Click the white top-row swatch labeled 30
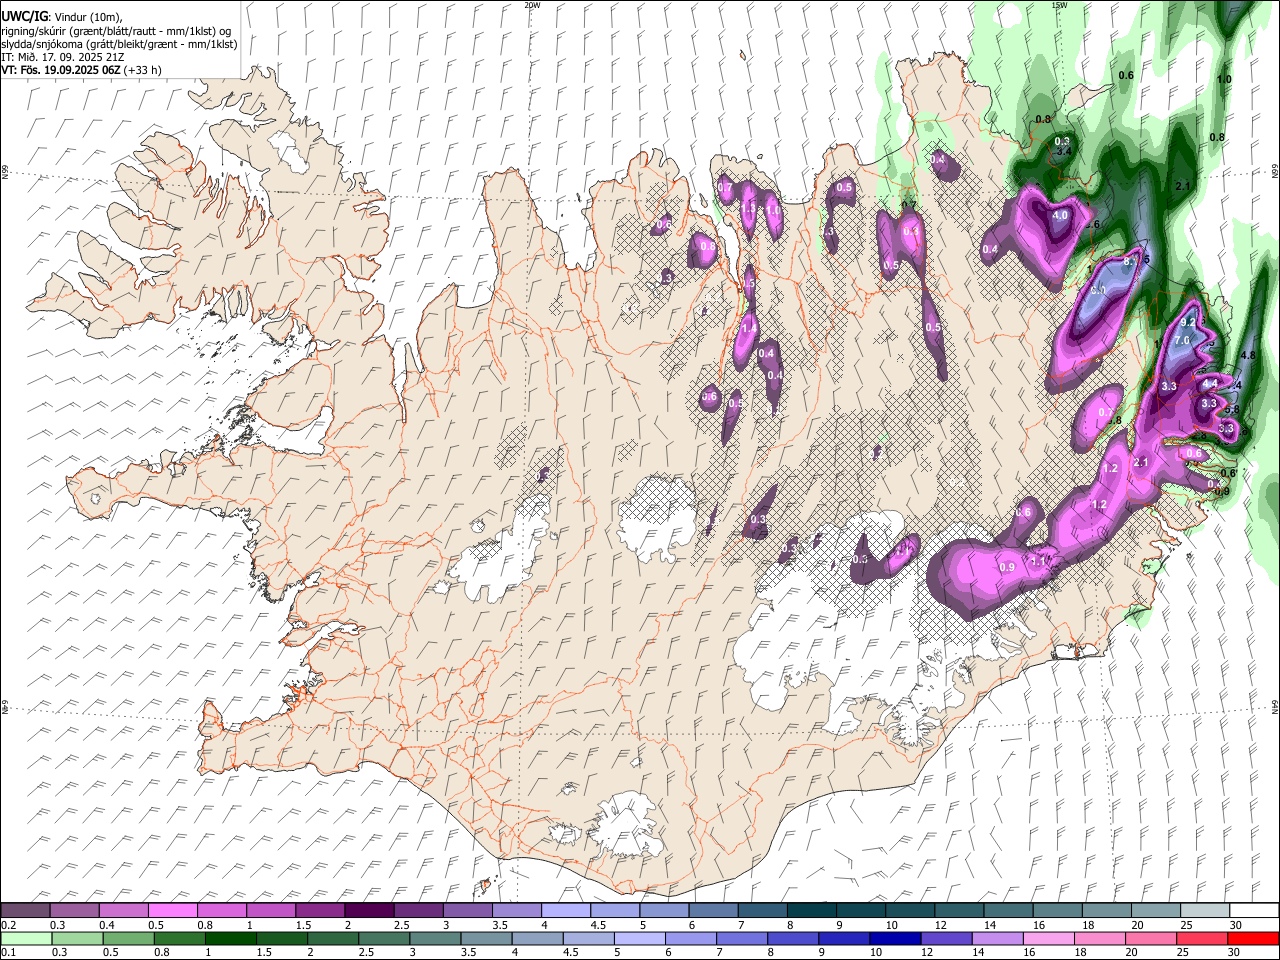The image size is (1280, 960). (1253, 911)
